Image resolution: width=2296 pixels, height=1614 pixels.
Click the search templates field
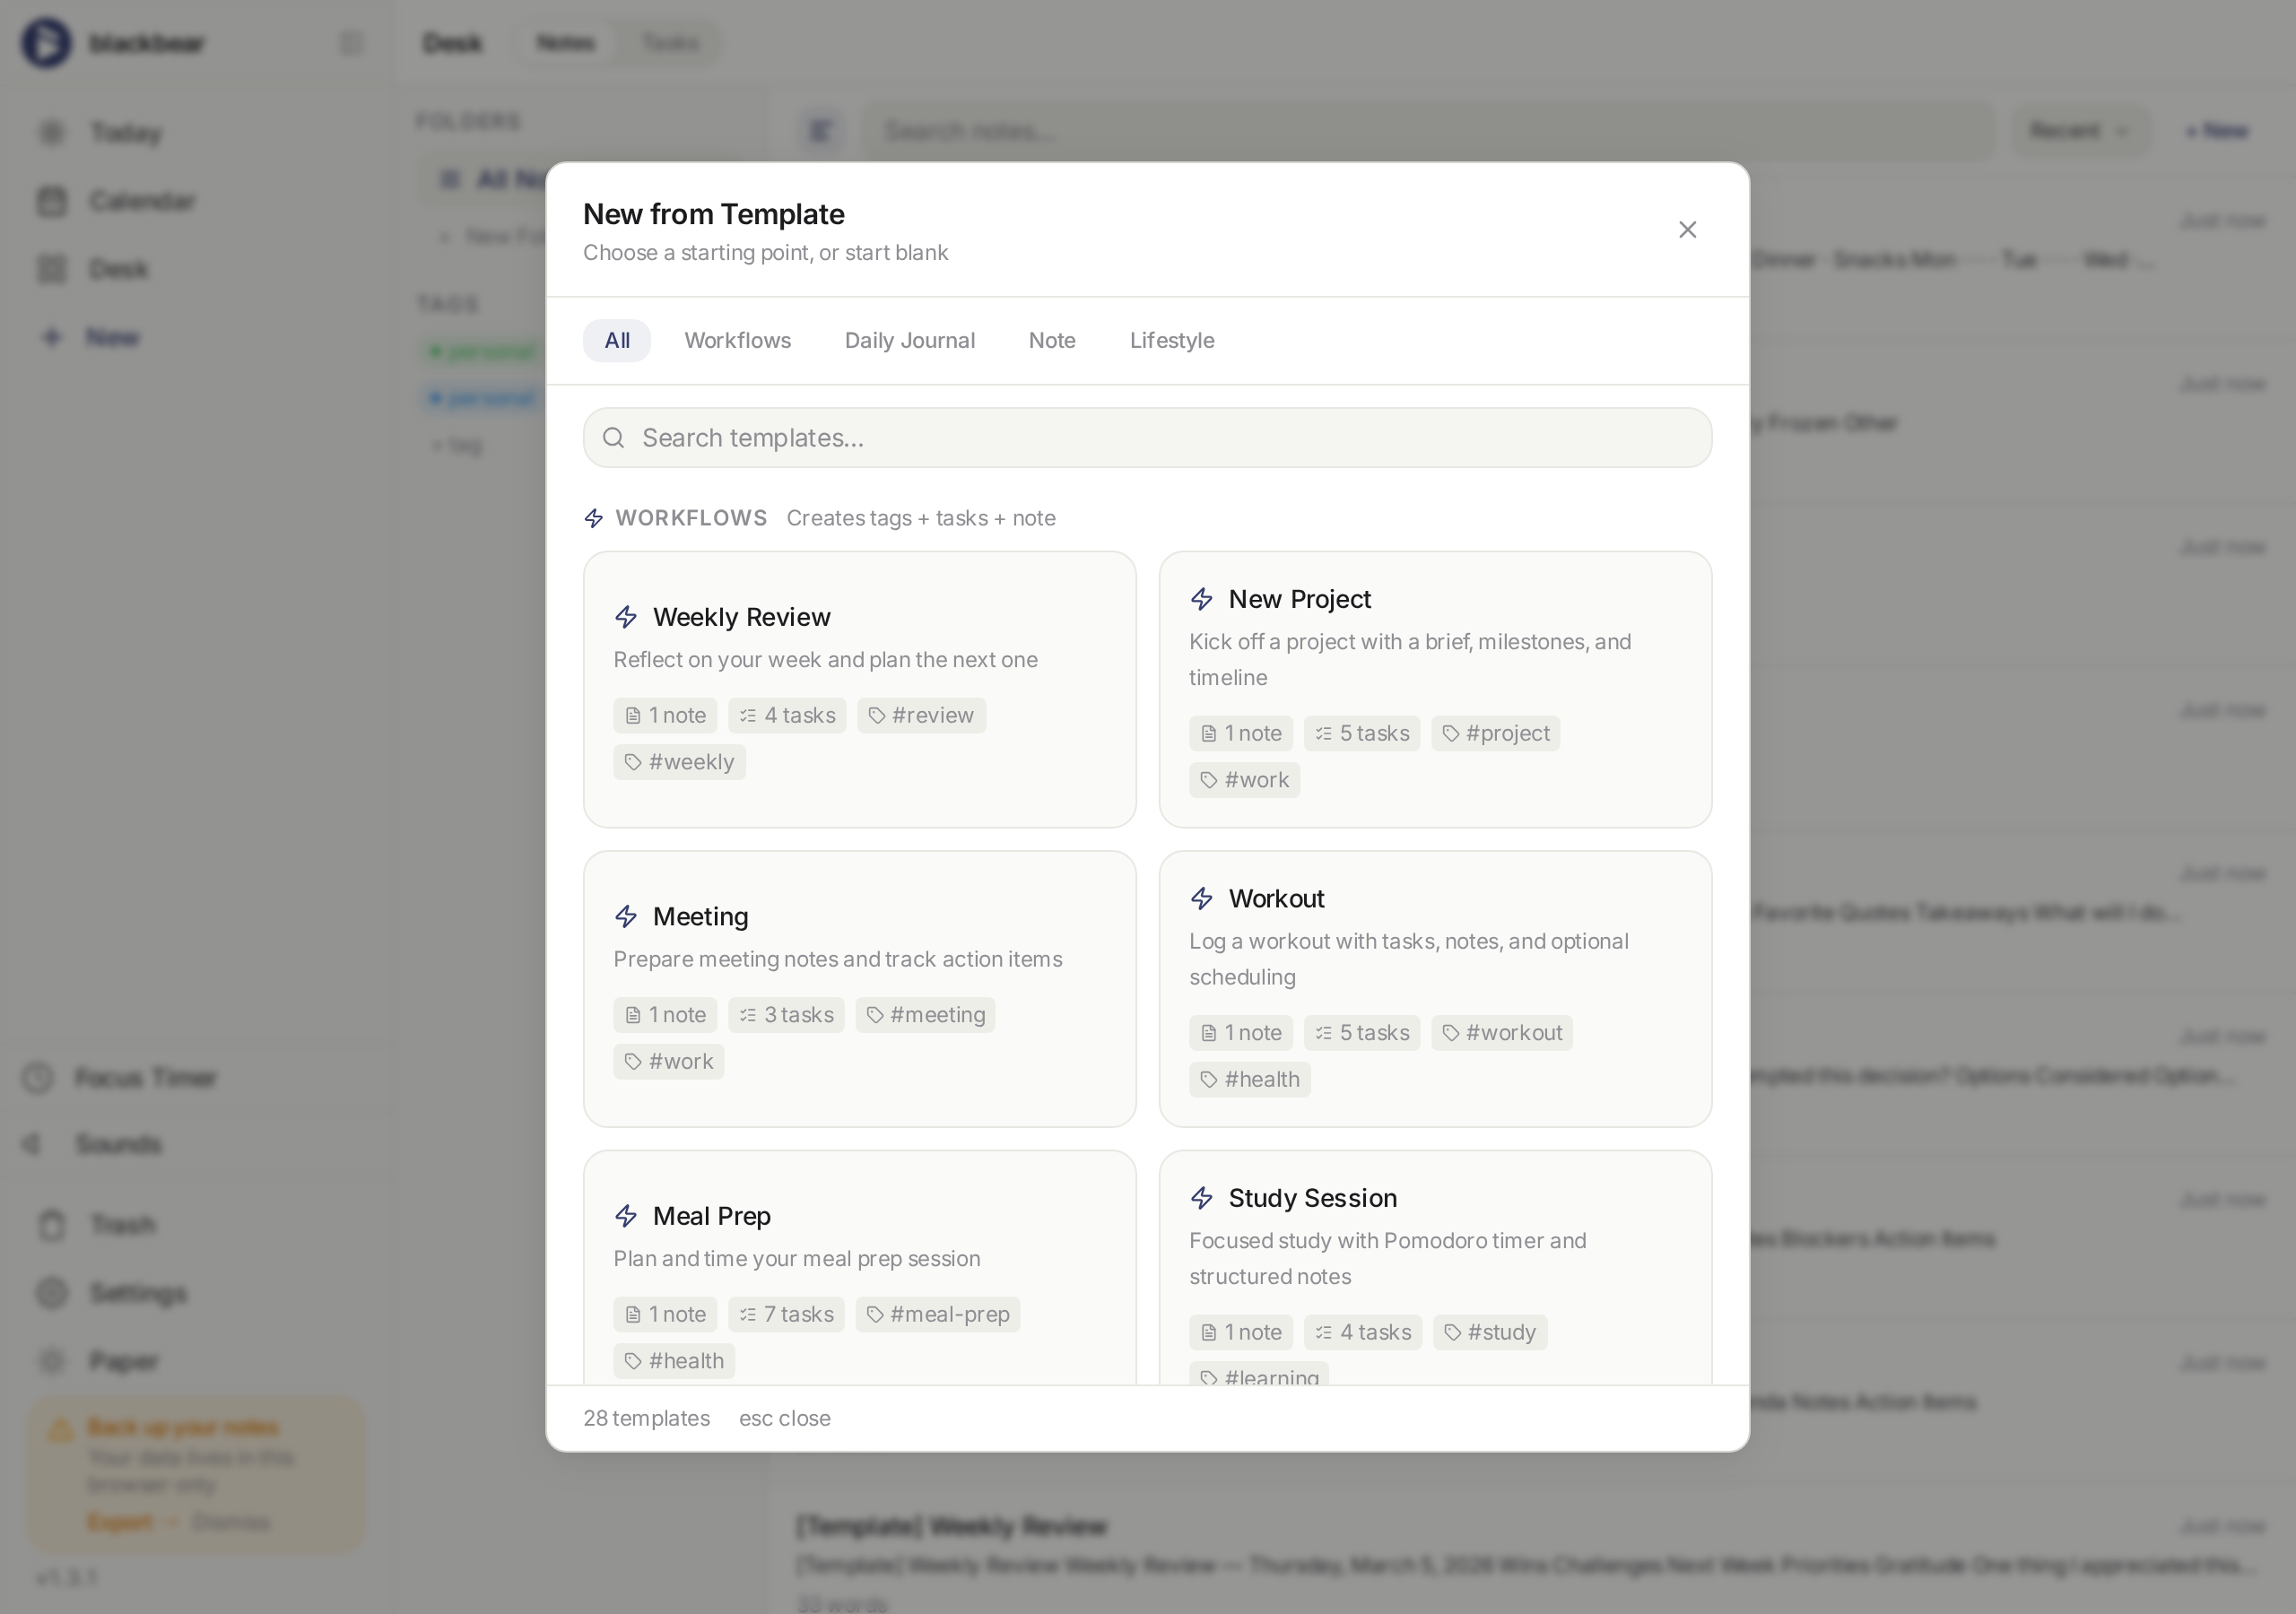pyautogui.click(x=1146, y=437)
